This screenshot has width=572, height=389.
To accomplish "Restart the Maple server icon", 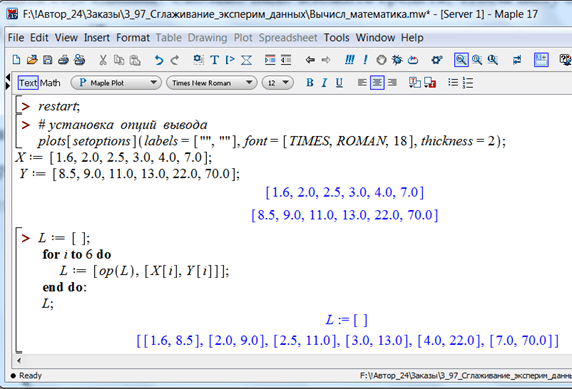I will (413, 59).
